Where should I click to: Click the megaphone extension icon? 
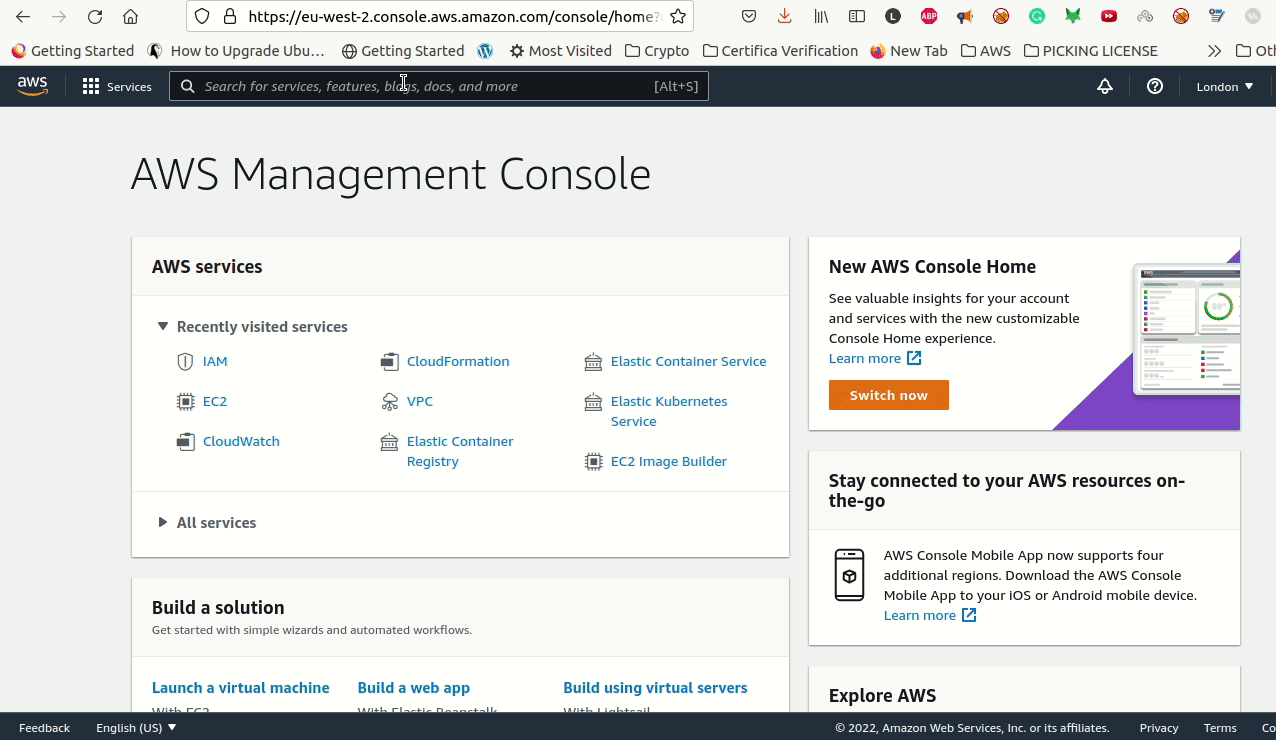point(965,17)
